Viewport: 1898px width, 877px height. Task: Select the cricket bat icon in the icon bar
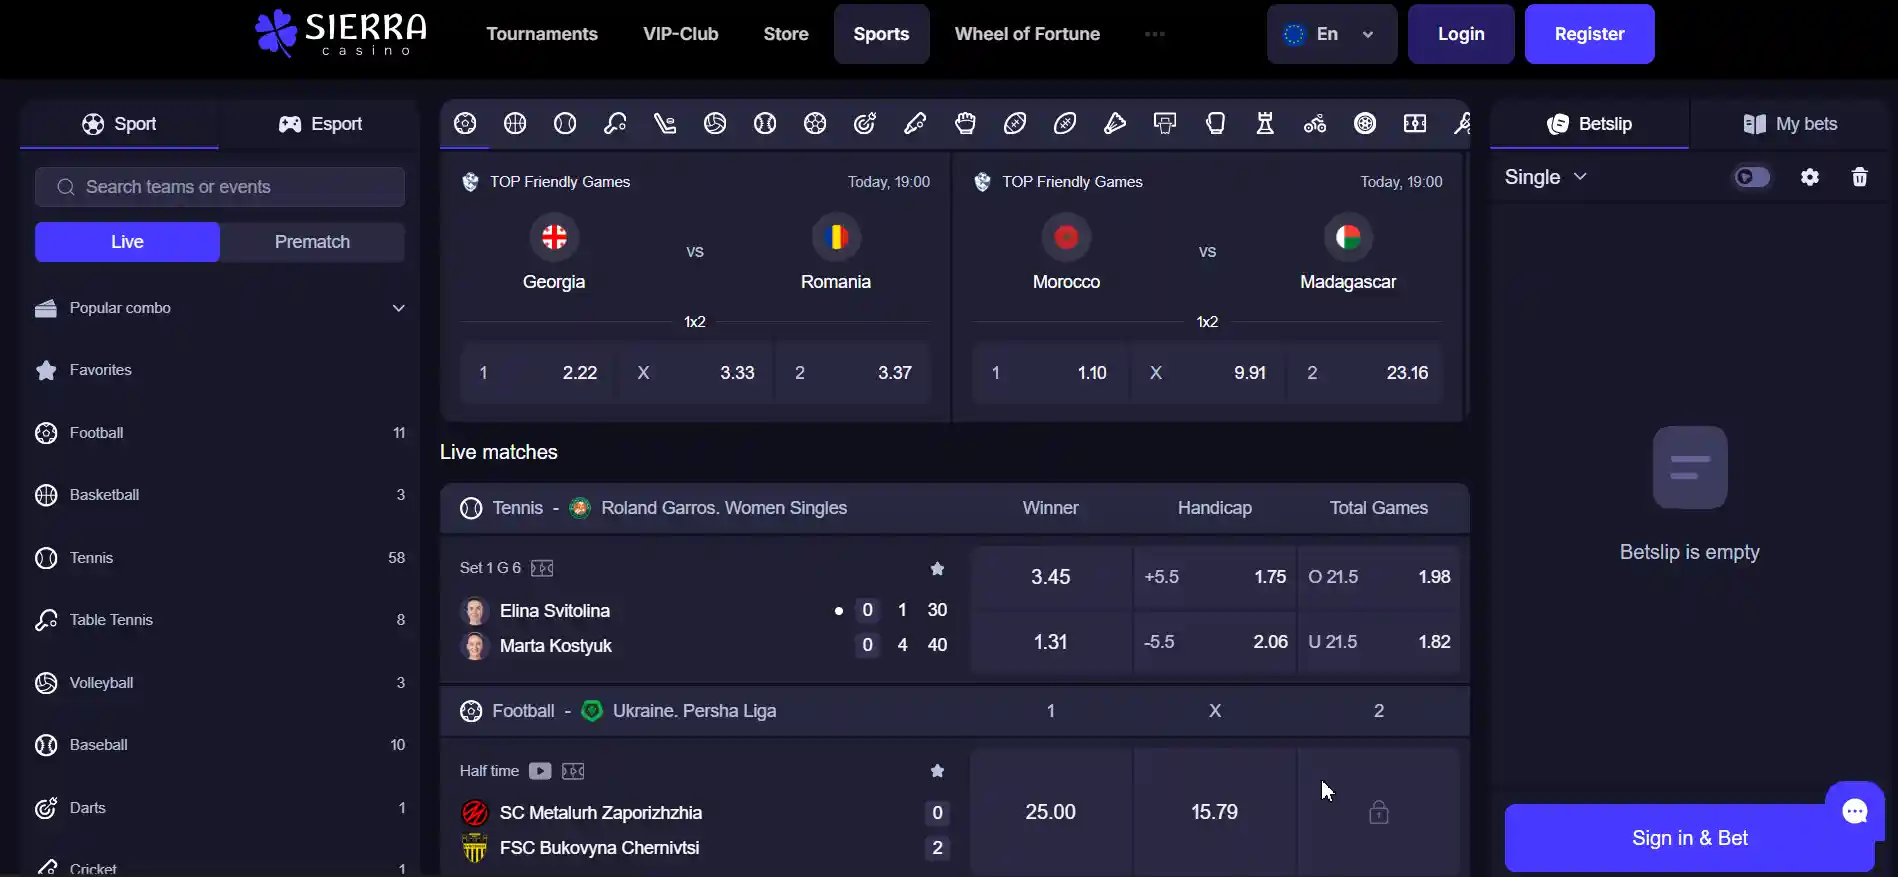pos(915,123)
